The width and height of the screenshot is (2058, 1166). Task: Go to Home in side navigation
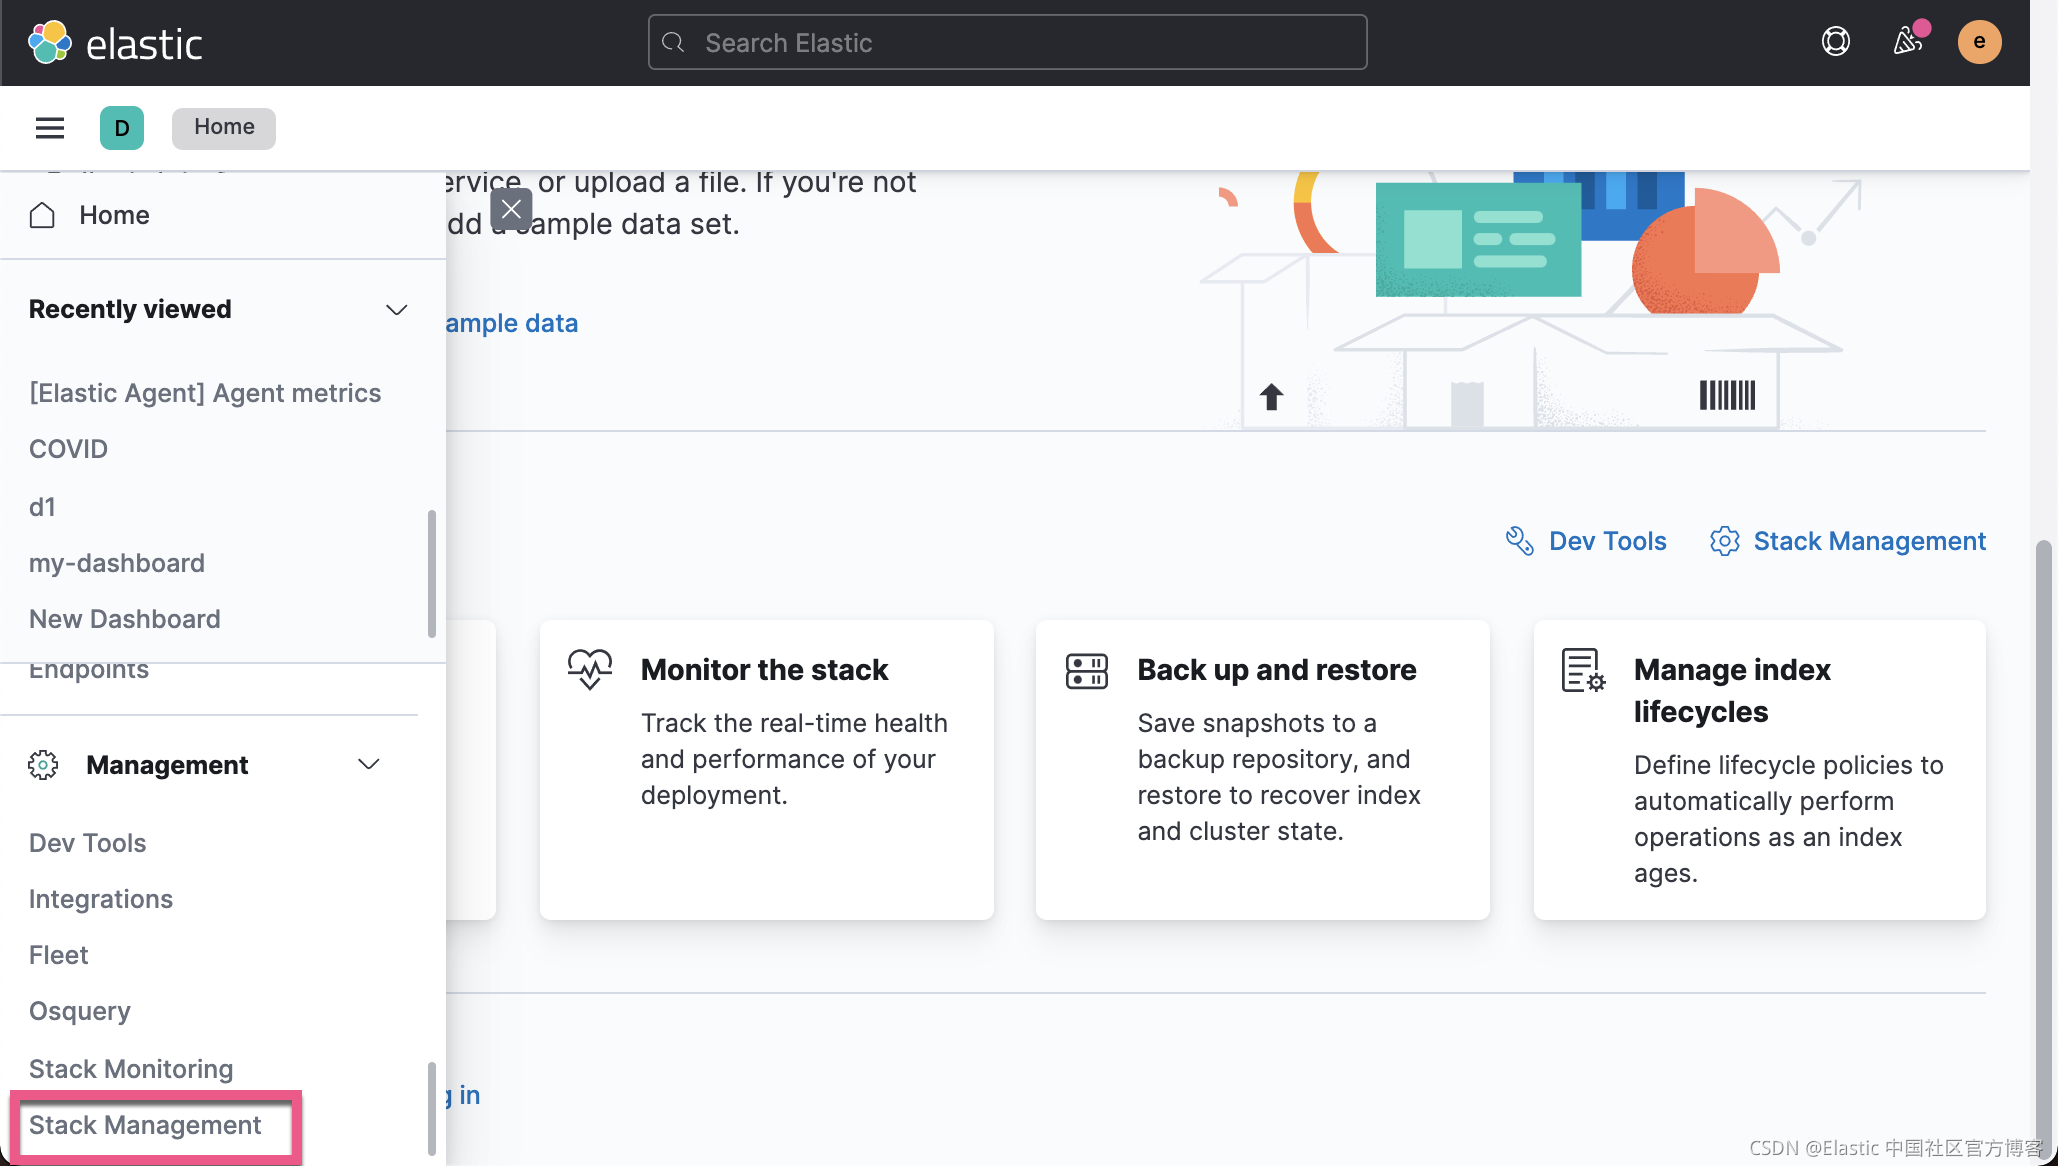pos(115,215)
